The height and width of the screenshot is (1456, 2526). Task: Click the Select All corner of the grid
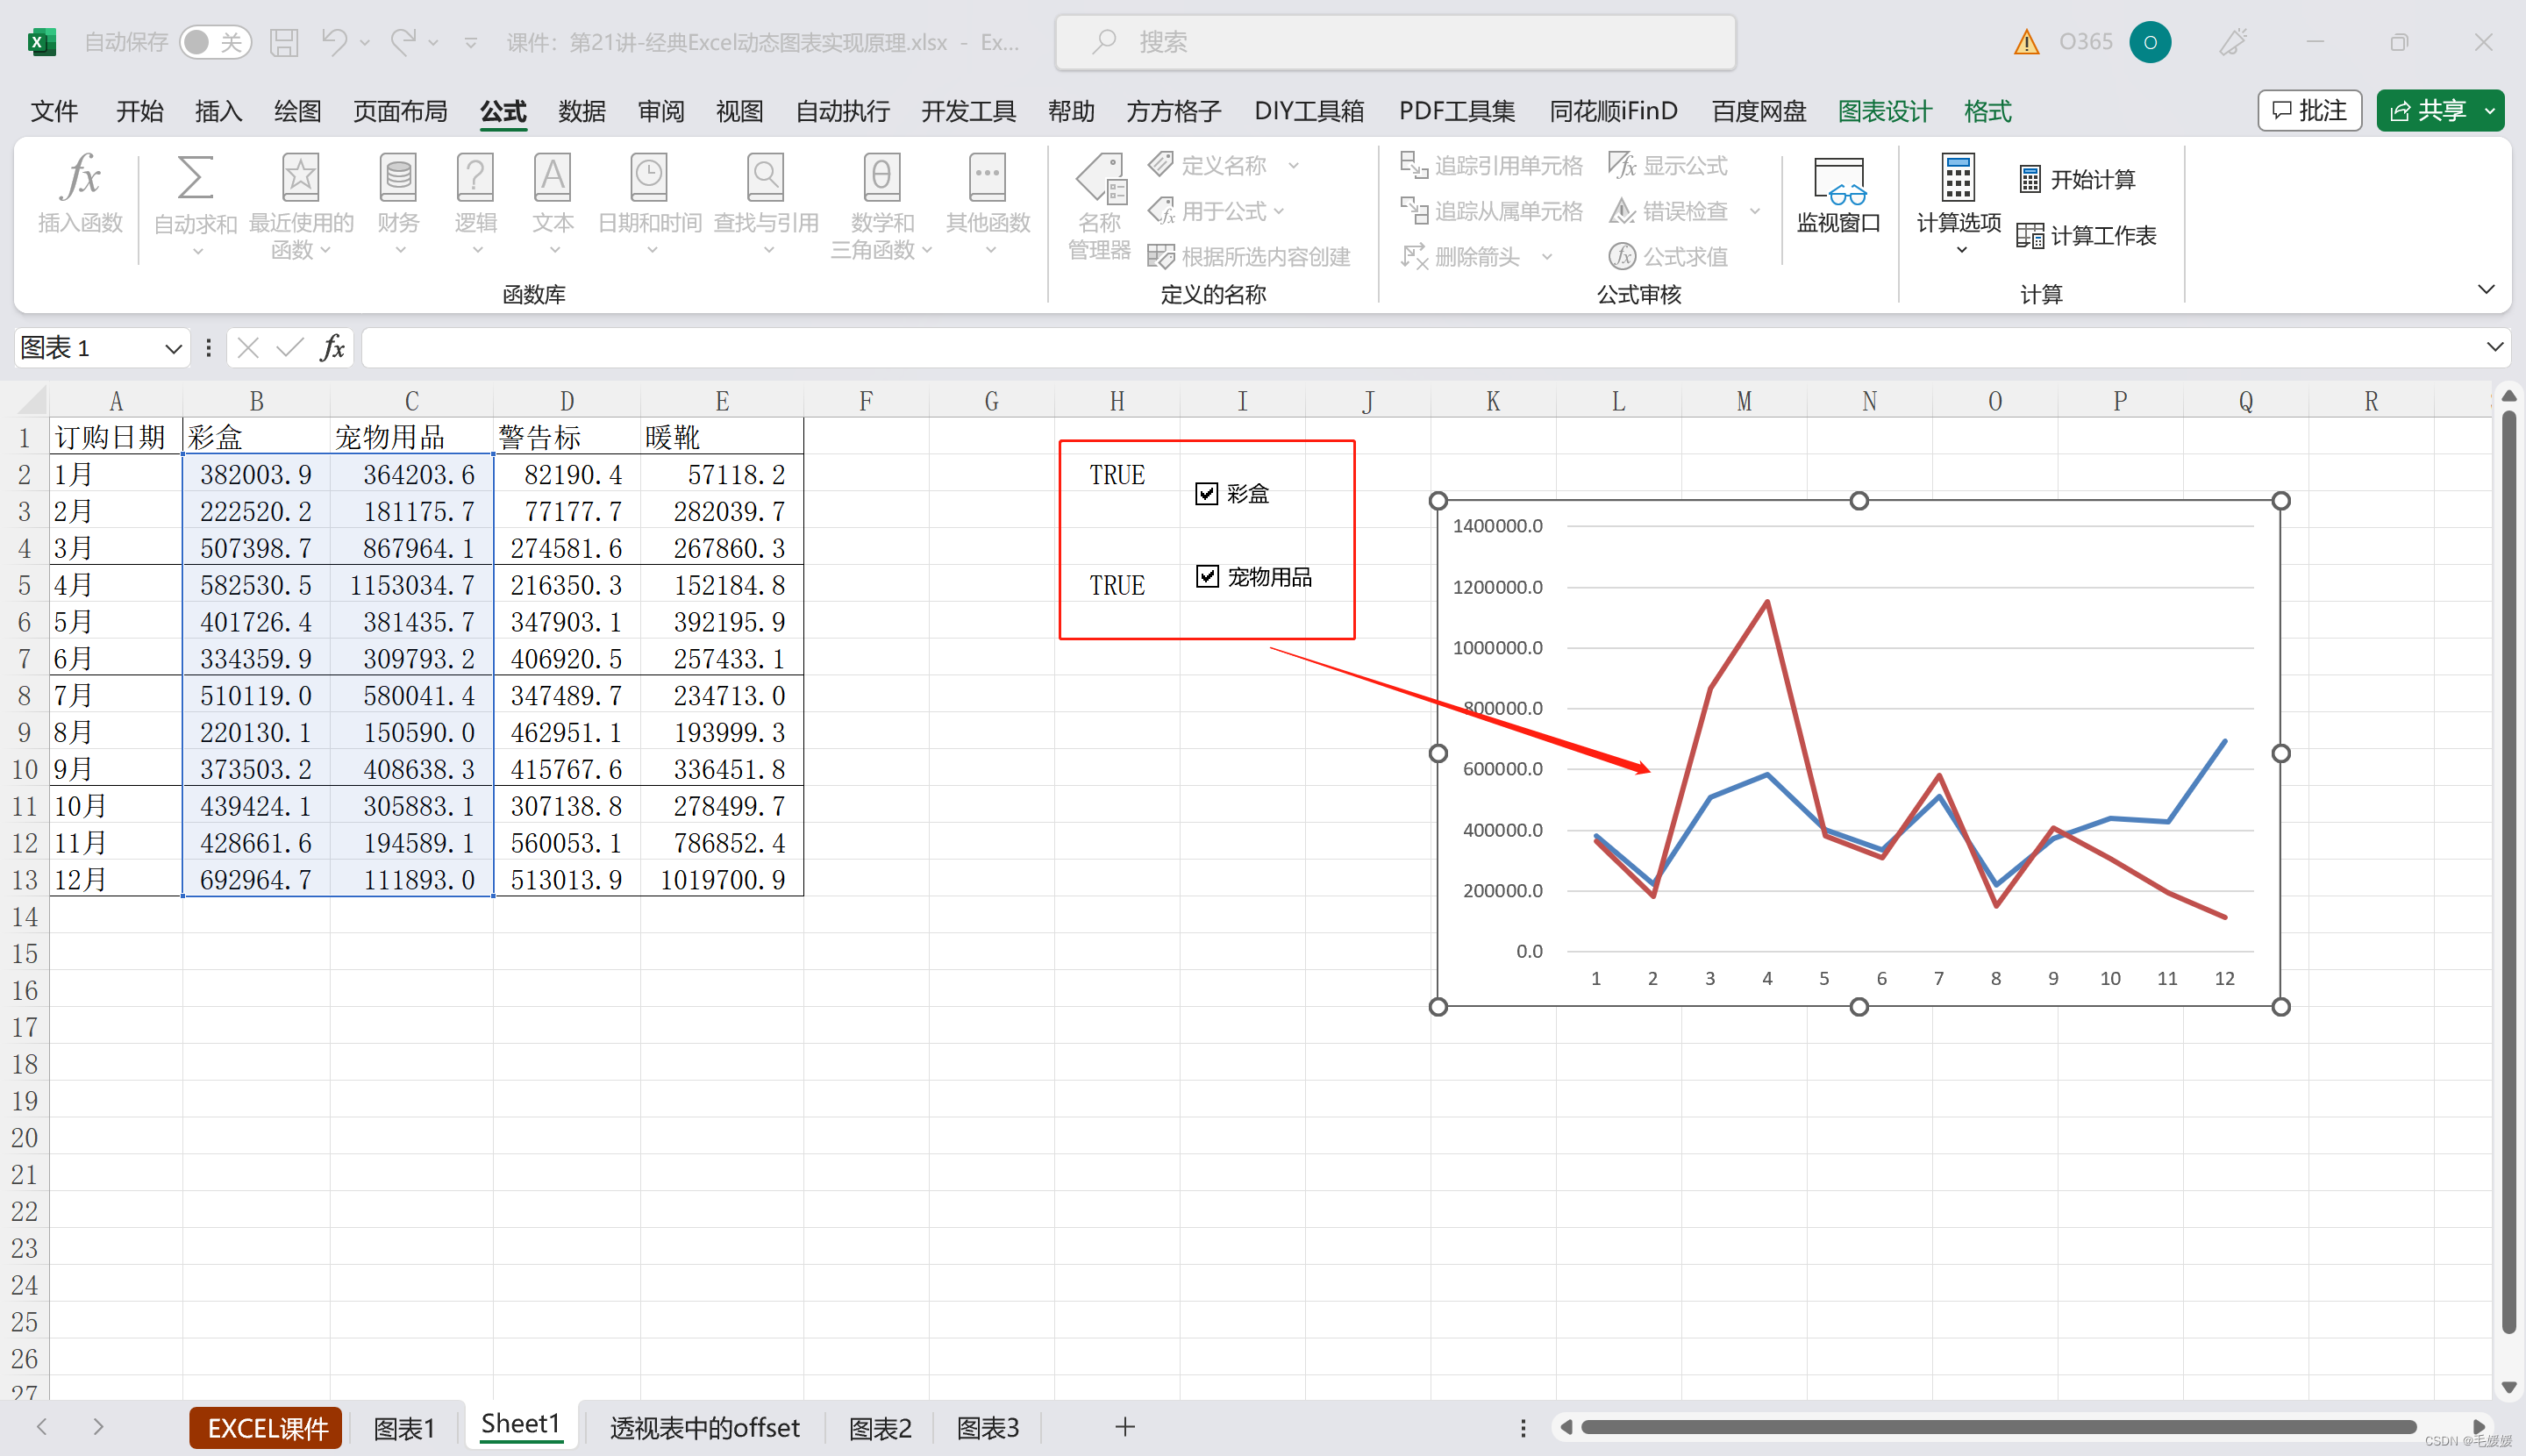(x=32, y=401)
